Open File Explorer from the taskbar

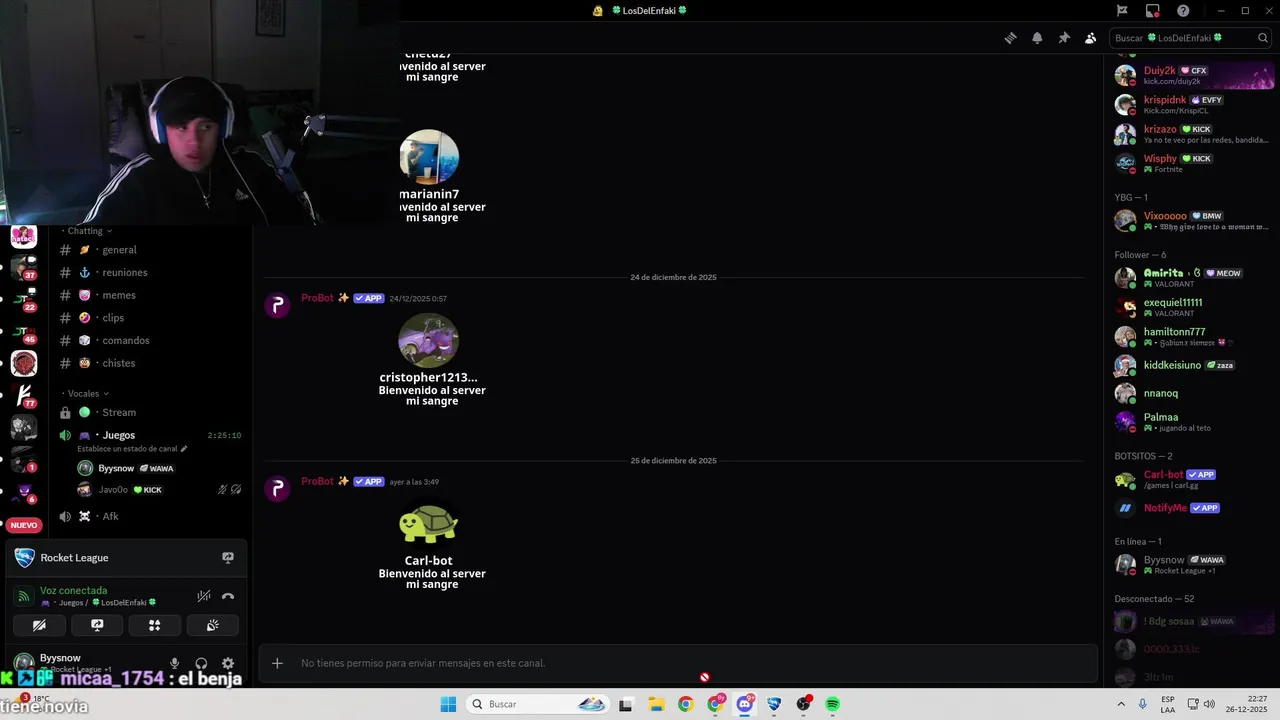click(656, 704)
